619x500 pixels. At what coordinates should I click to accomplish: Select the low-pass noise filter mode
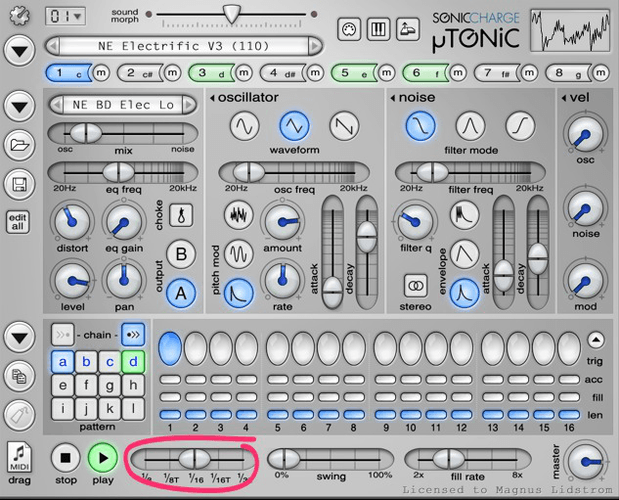pos(421,126)
